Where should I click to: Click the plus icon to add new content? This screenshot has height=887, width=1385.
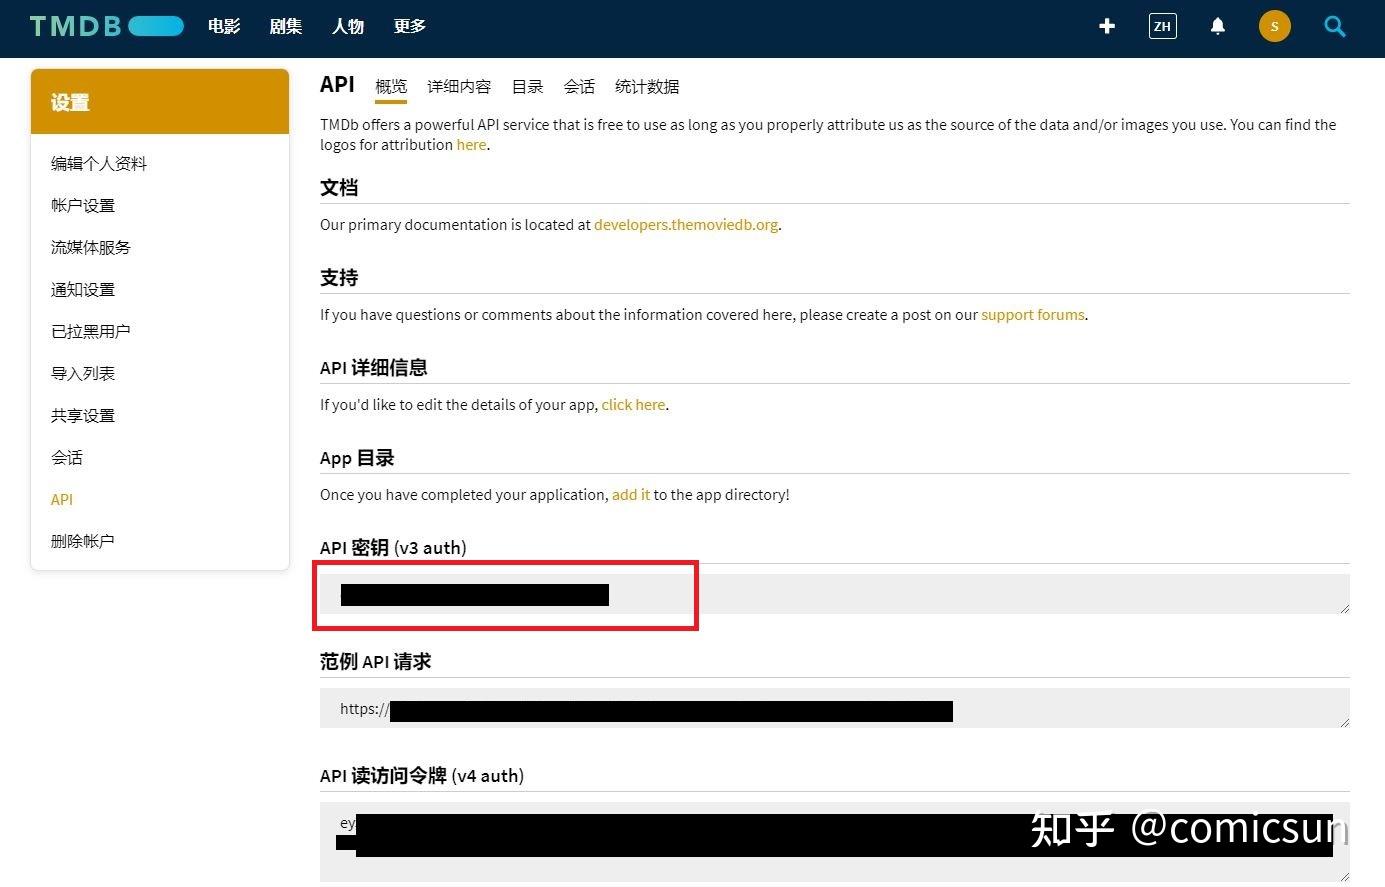(1107, 27)
